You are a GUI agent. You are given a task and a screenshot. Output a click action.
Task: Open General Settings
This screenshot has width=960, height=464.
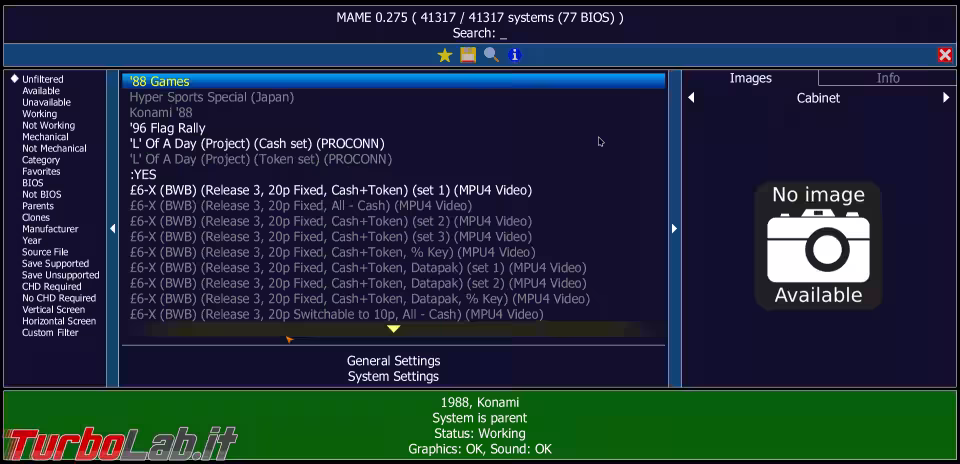pyautogui.click(x=393, y=361)
